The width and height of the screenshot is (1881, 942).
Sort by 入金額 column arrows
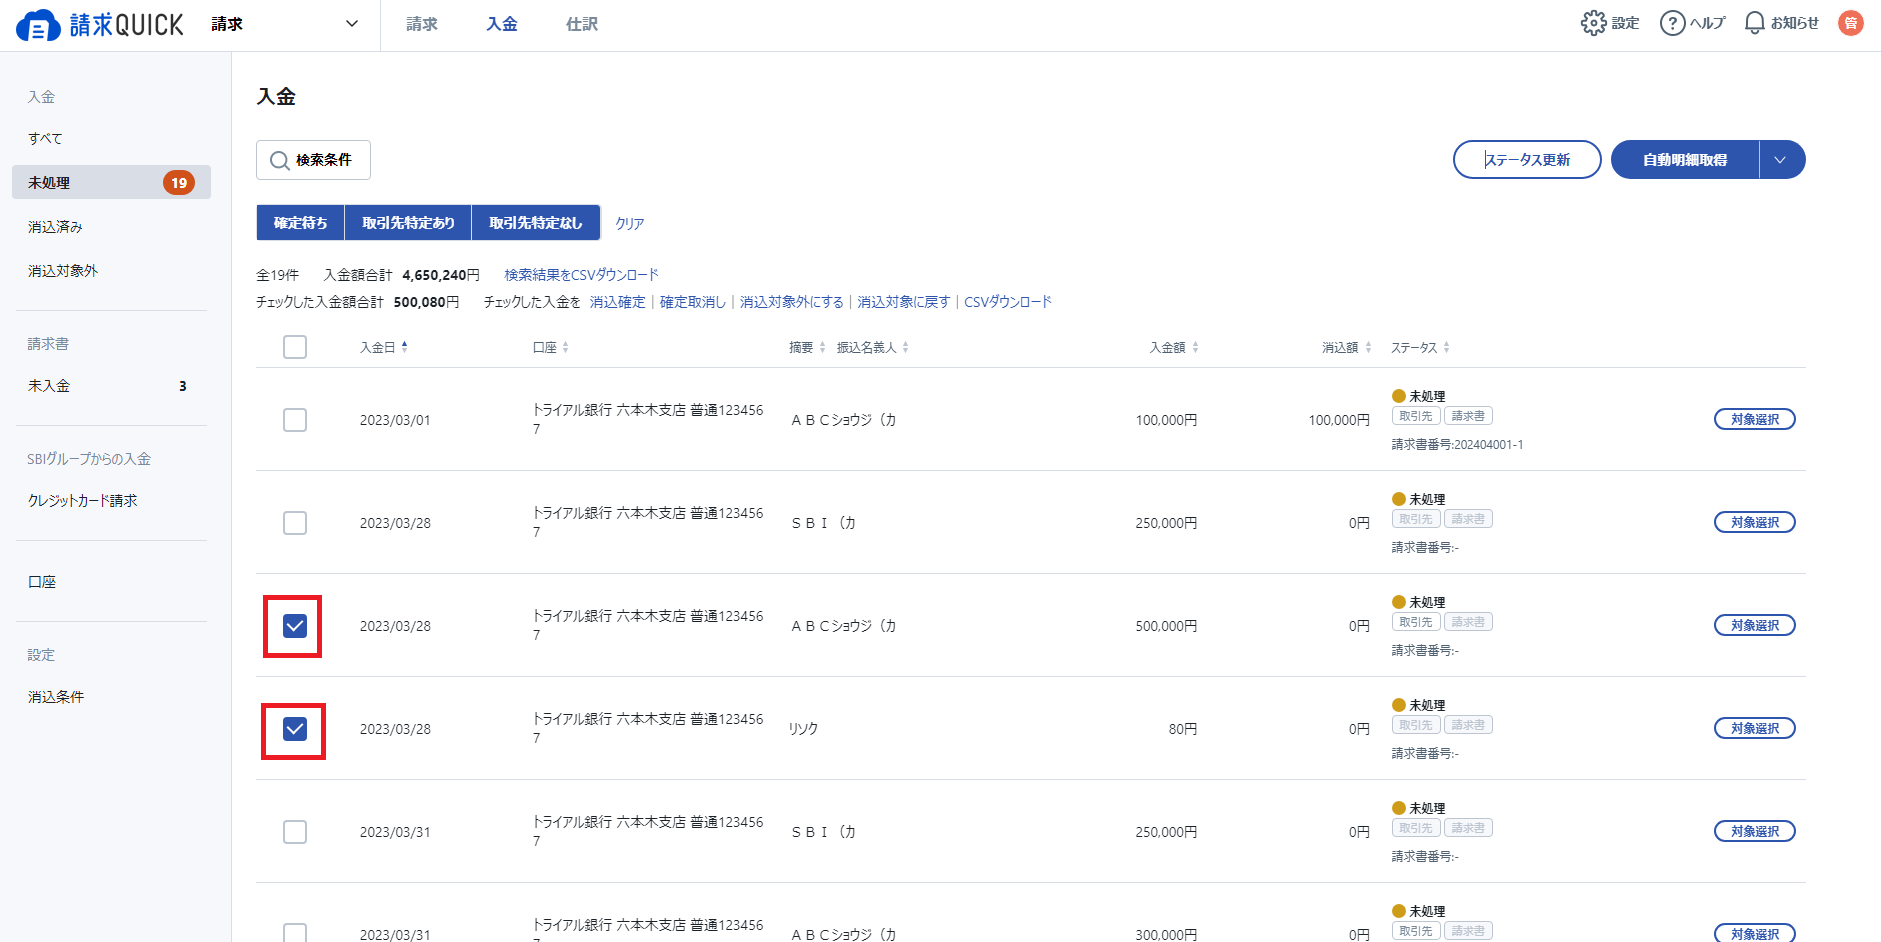[x=1195, y=347]
